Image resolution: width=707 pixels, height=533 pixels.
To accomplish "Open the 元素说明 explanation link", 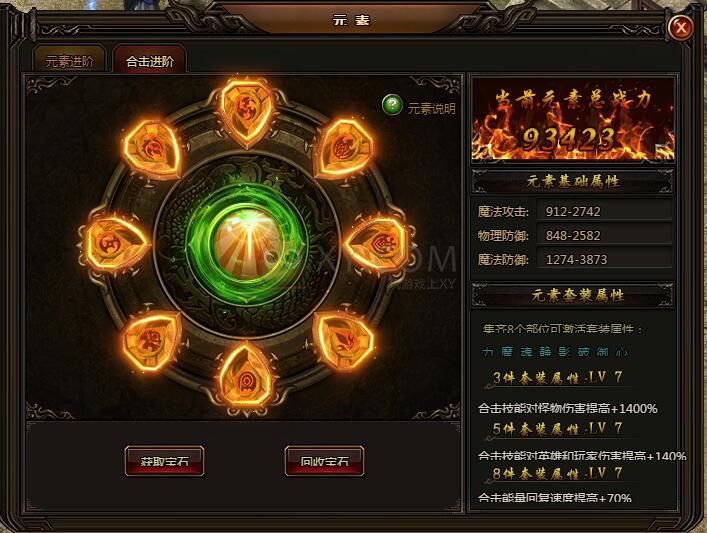I will (x=432, y=109).
